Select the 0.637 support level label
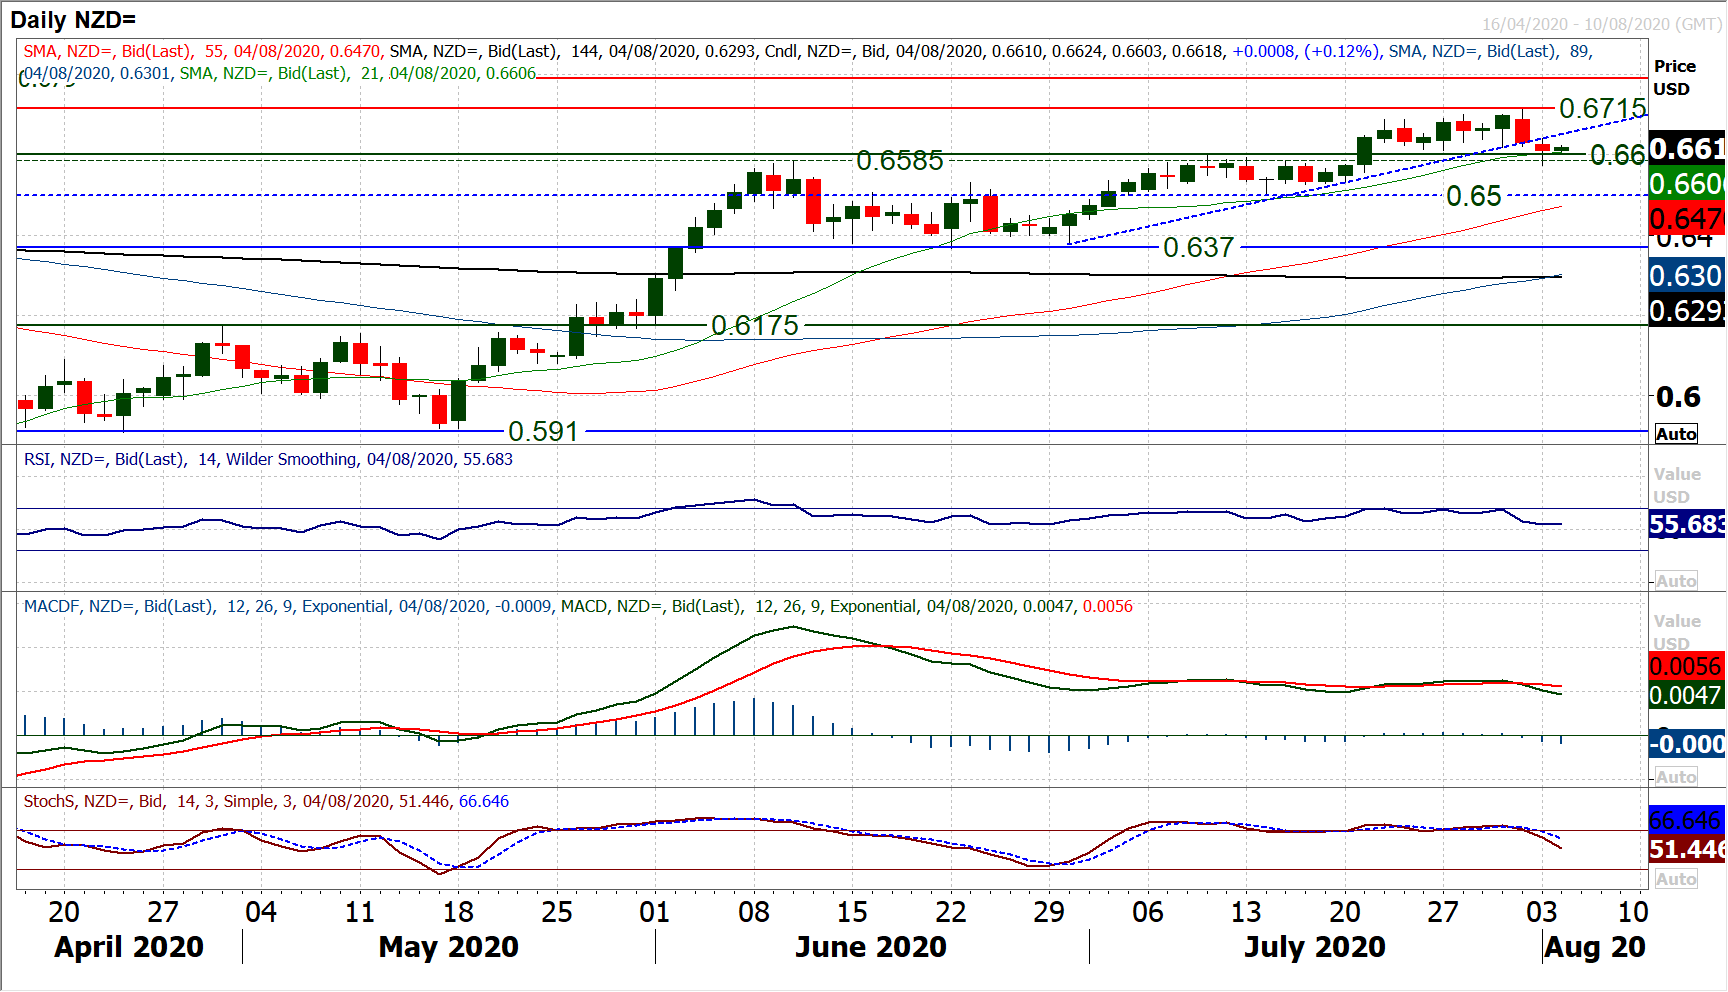The height and width of the screenshot is (992, 1728). [x=1198, y=247]
